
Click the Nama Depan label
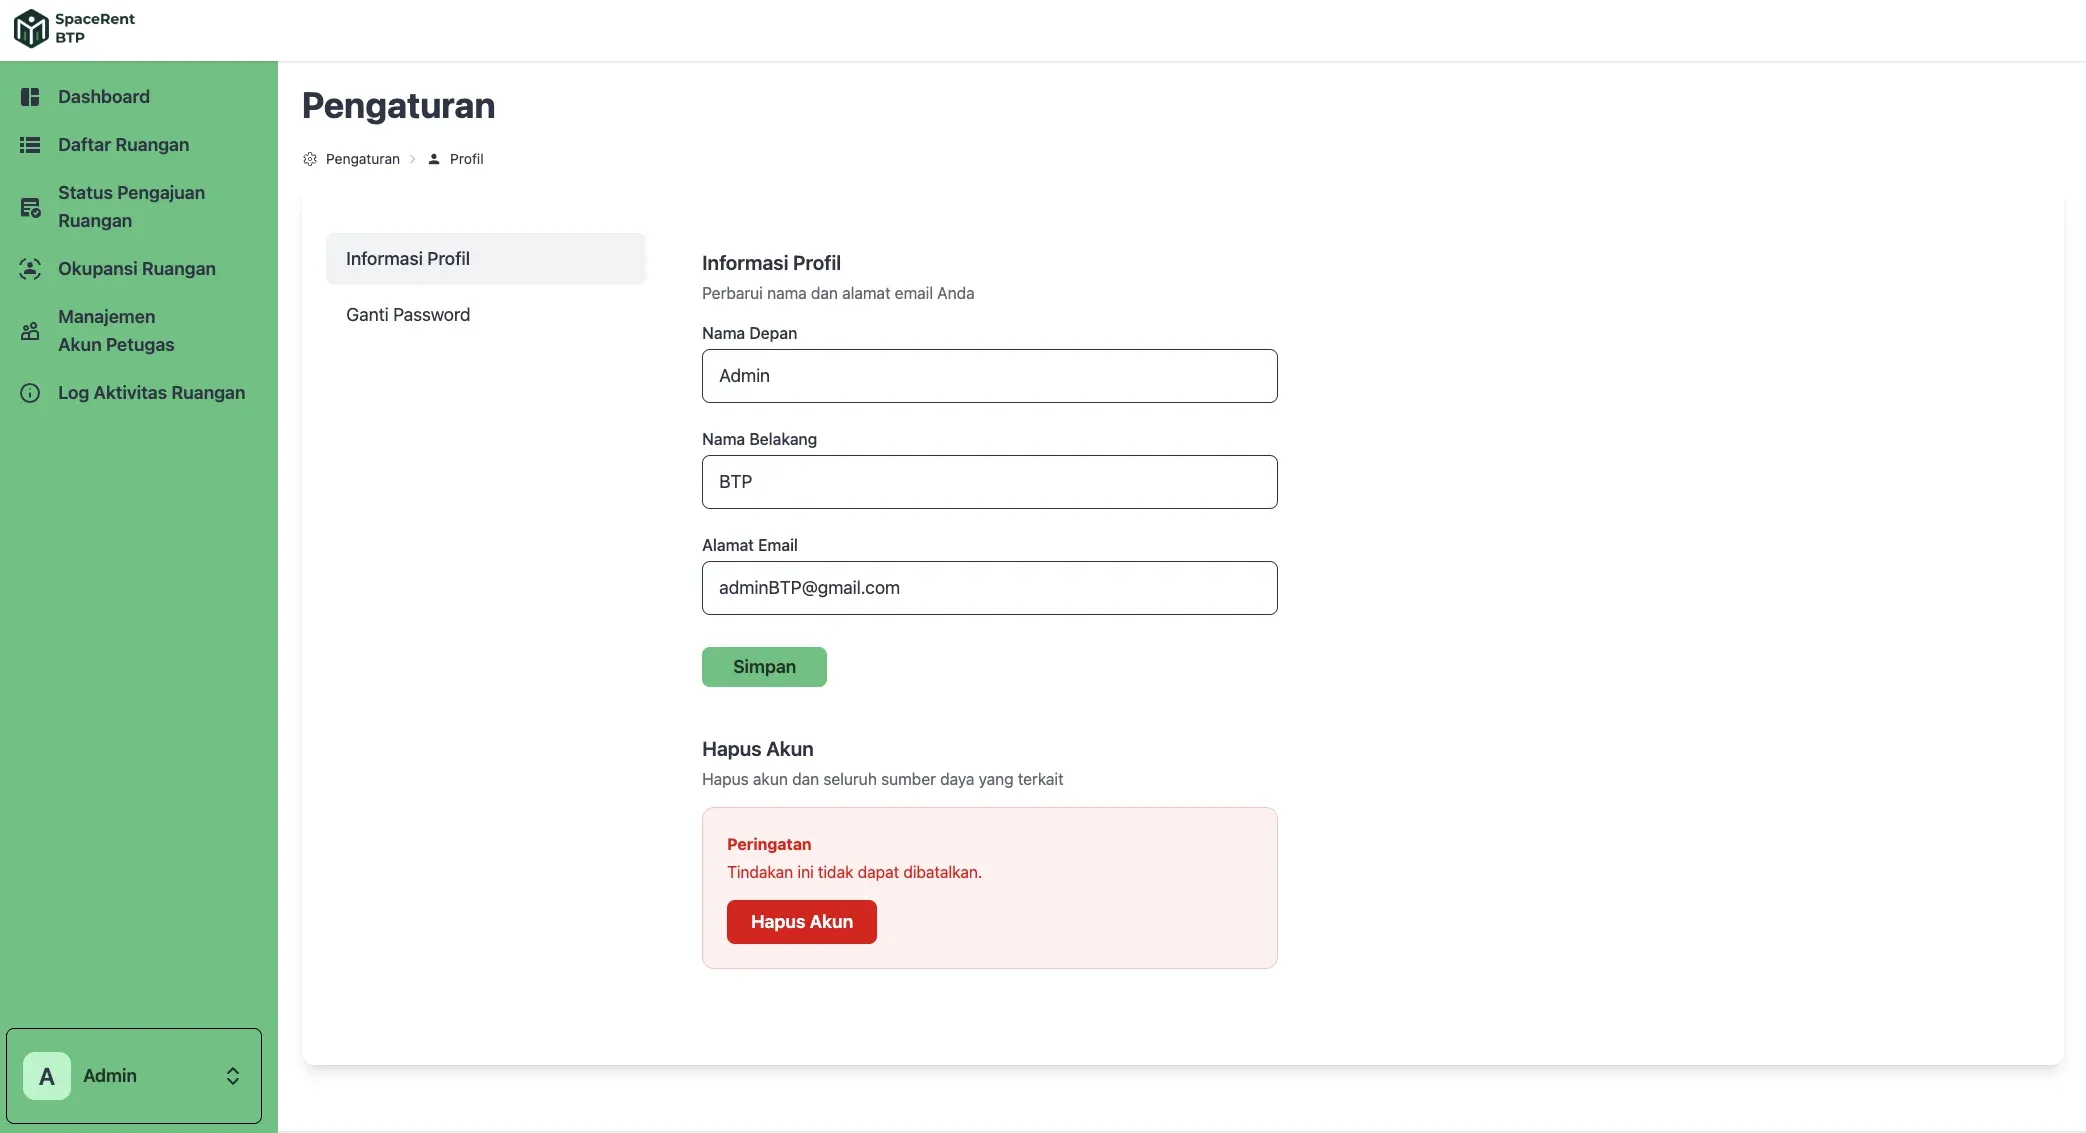coord(749,333)
